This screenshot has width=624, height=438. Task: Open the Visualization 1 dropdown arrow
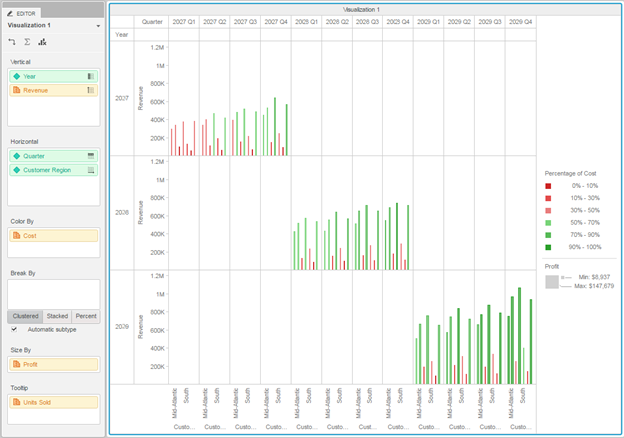point(98,25)
